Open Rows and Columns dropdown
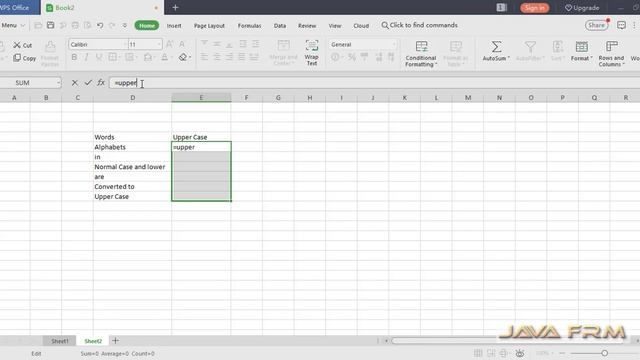640x360 pixels. click(611, 53)
